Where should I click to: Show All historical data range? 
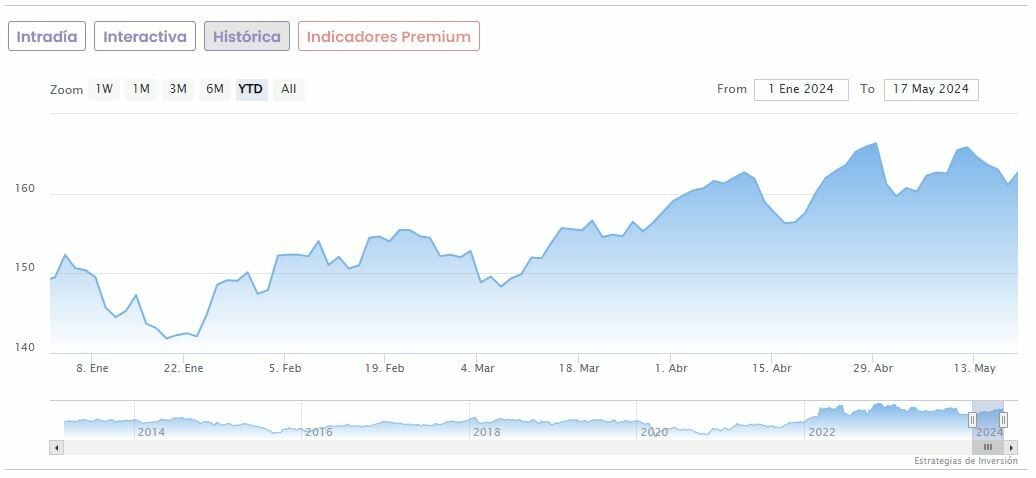289,89
